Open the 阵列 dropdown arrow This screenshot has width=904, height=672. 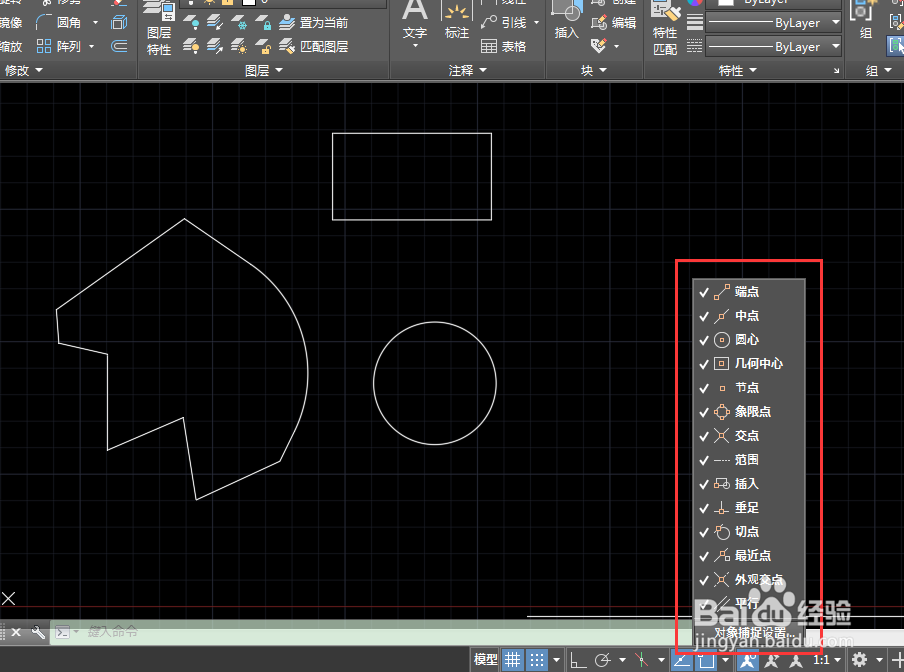click(x=91, y=46)
